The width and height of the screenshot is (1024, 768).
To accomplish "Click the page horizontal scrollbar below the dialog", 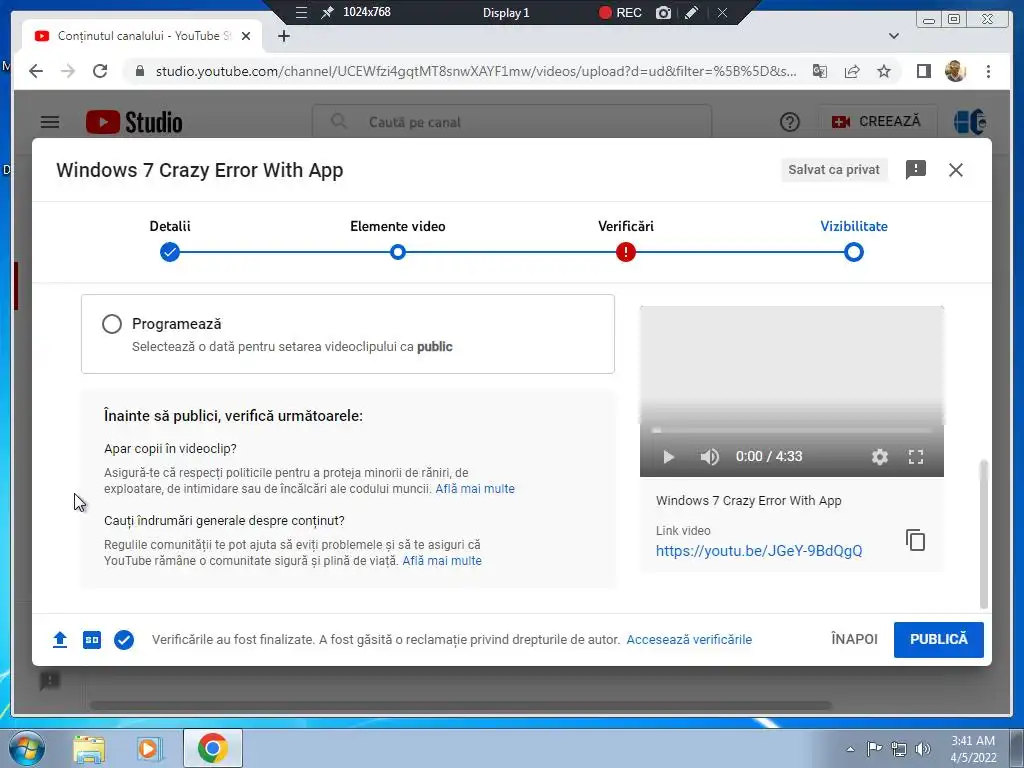I will [461, 705].
